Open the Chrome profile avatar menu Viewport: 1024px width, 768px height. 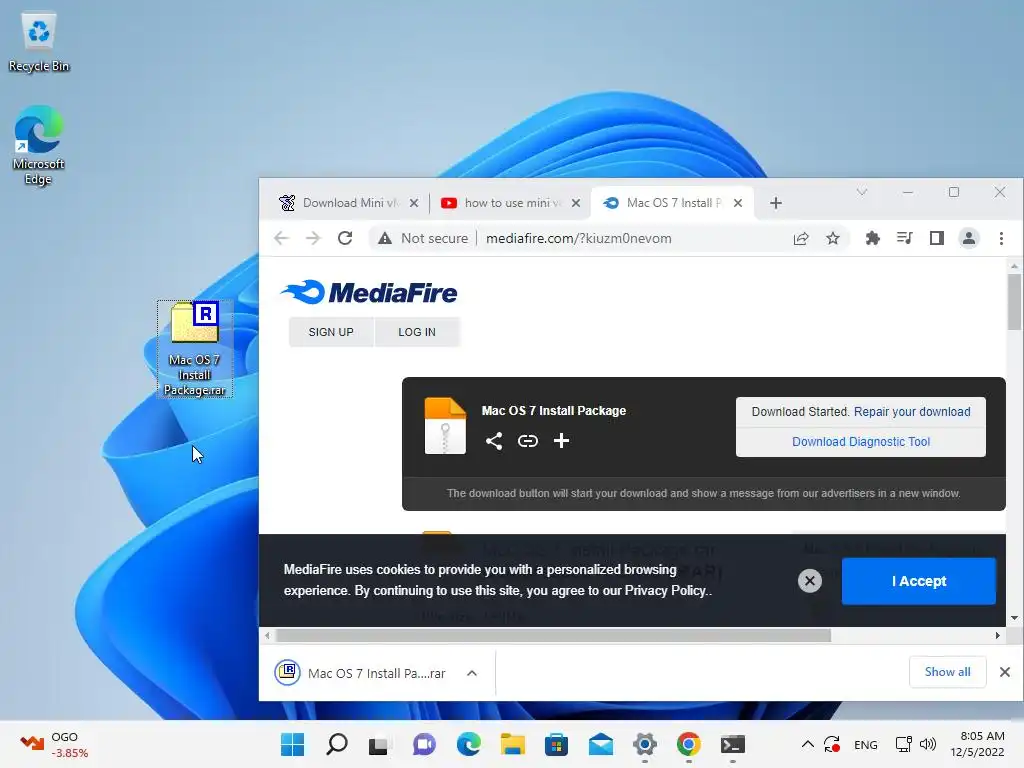[x=969, y=238]
